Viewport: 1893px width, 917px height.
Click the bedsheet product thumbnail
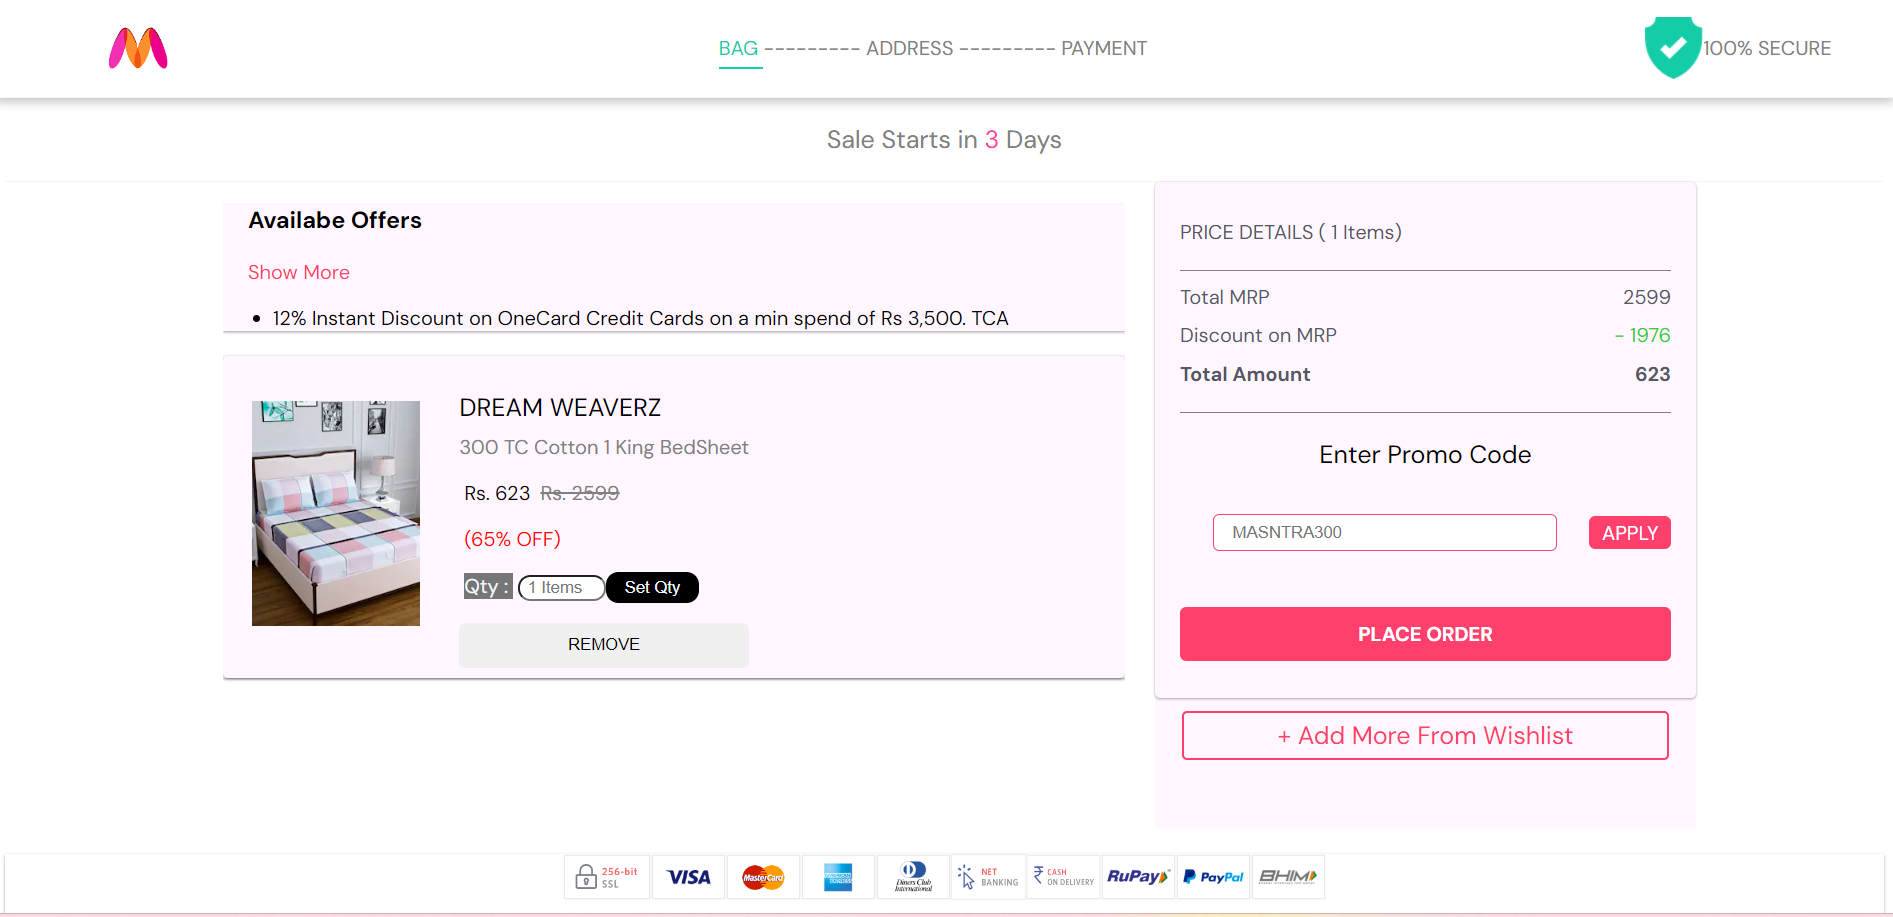(335, 513)
